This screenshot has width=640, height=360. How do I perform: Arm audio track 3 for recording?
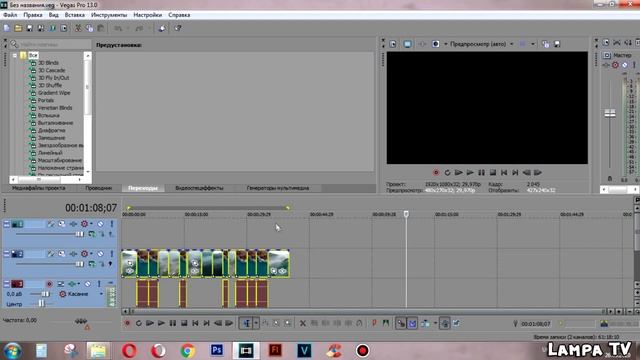(x=49, y=284)
